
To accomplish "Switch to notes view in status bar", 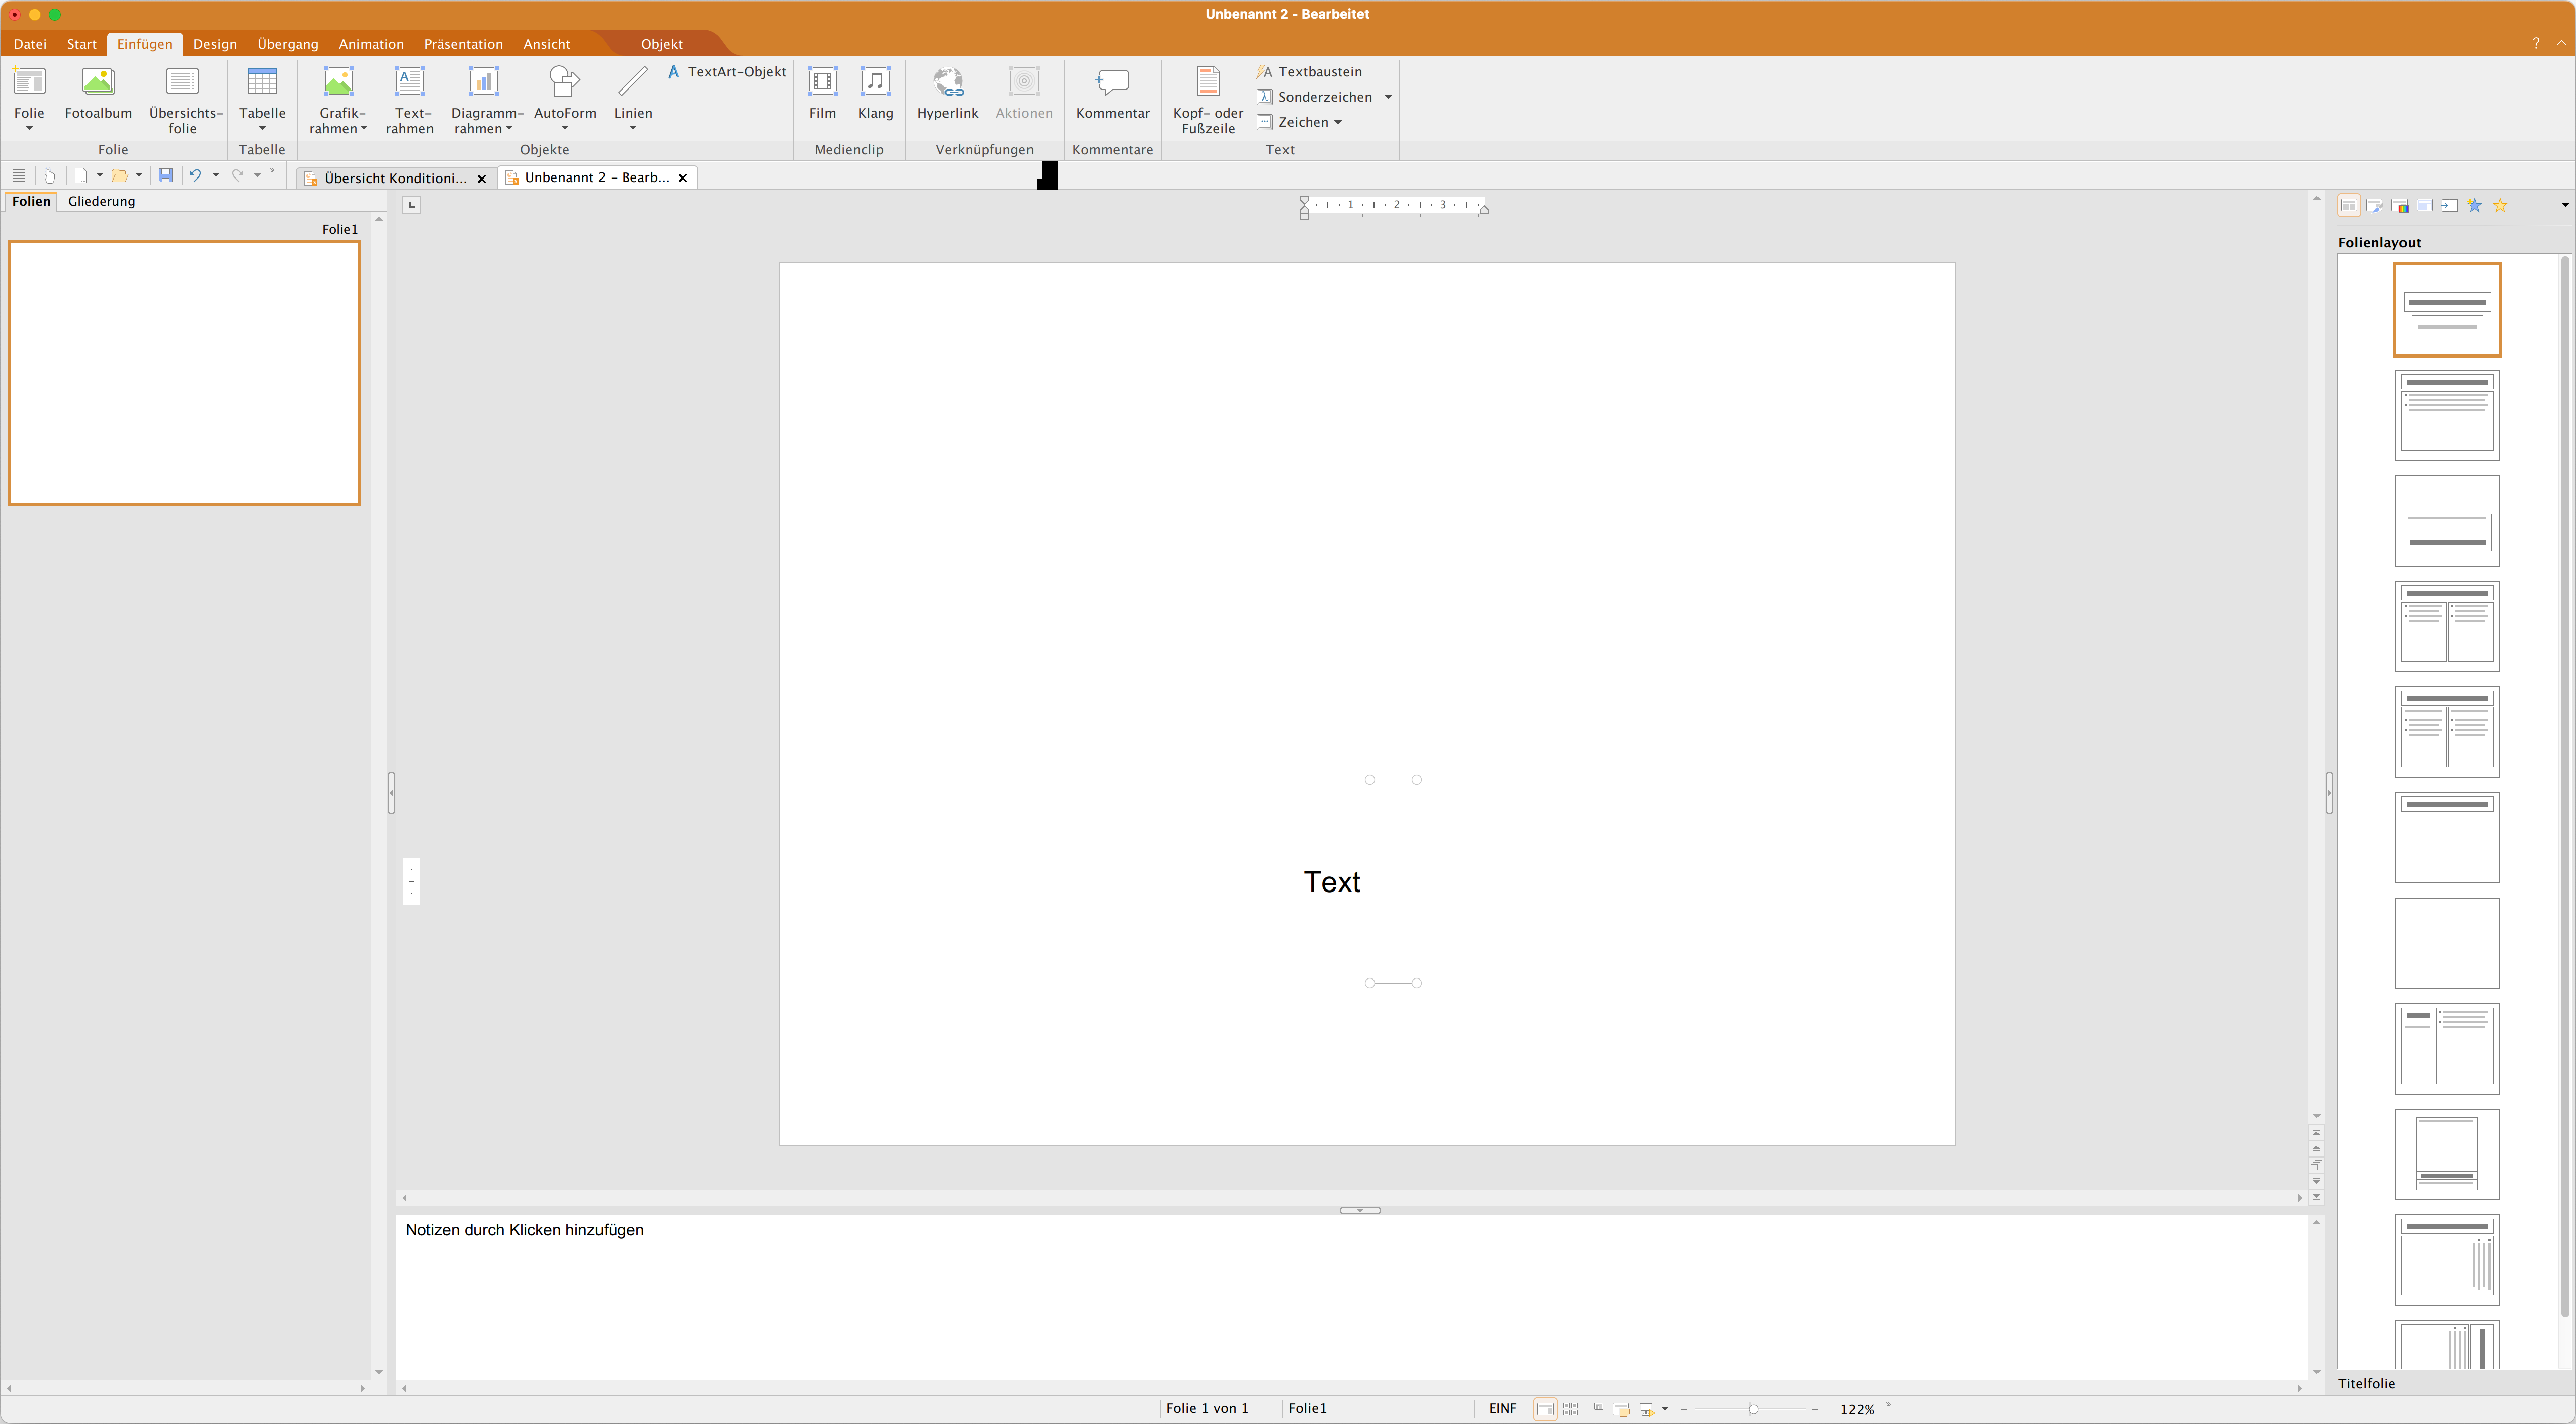I will tap(1621, 1409).
